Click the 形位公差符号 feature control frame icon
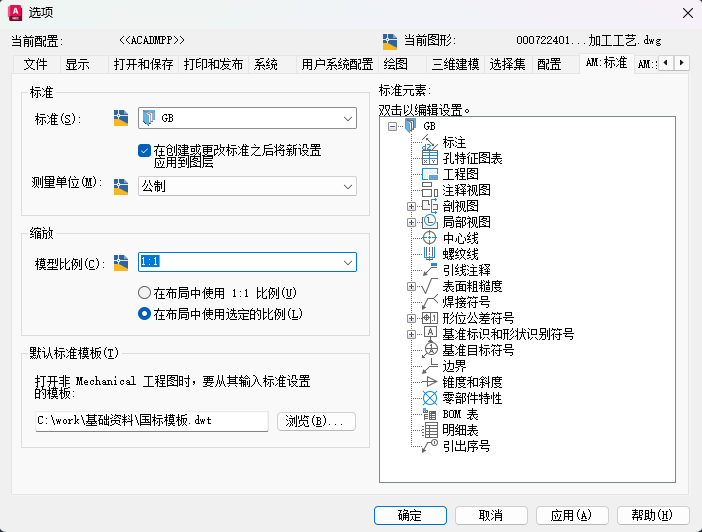 (430, 318)
